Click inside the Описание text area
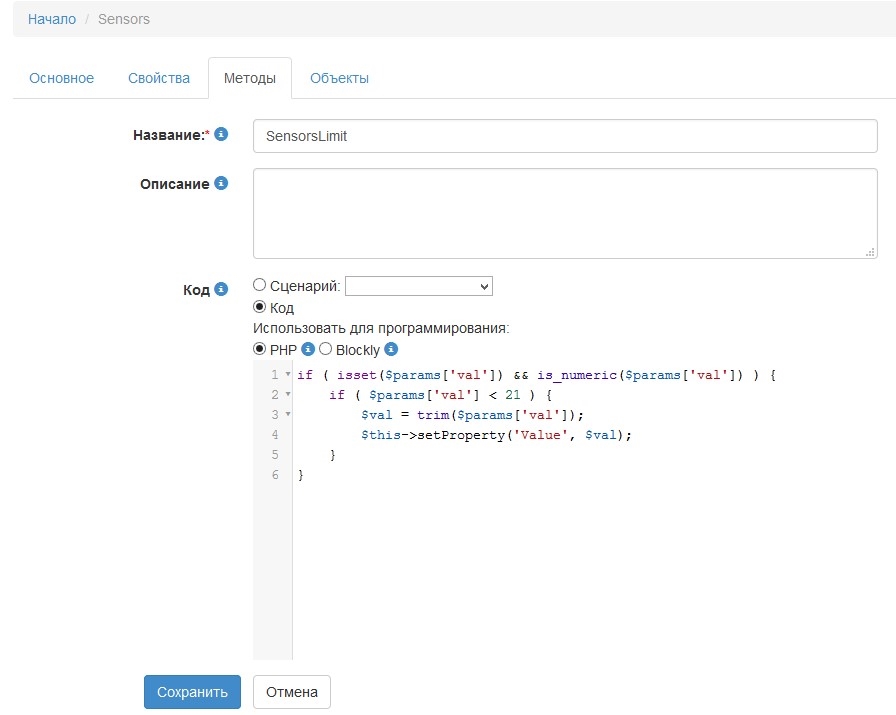 click(565, 213)
